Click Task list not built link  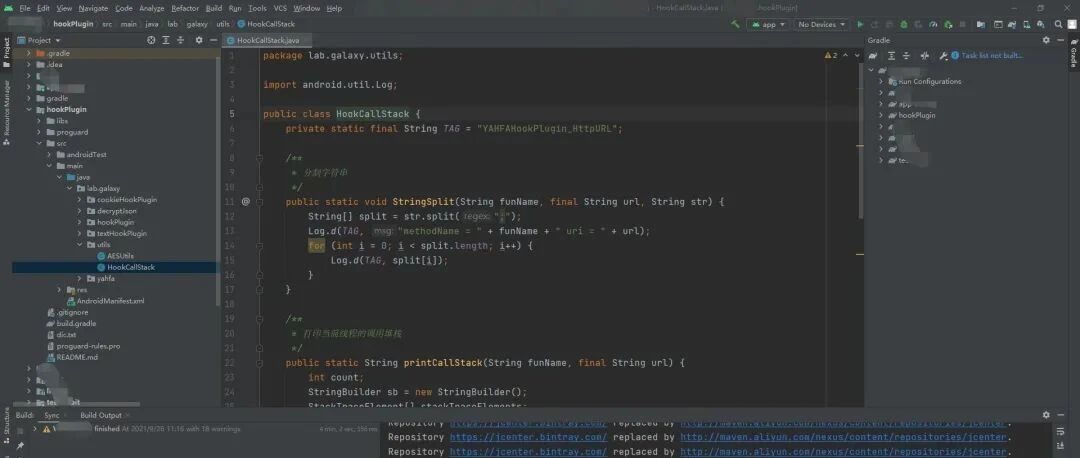point(992,56)
